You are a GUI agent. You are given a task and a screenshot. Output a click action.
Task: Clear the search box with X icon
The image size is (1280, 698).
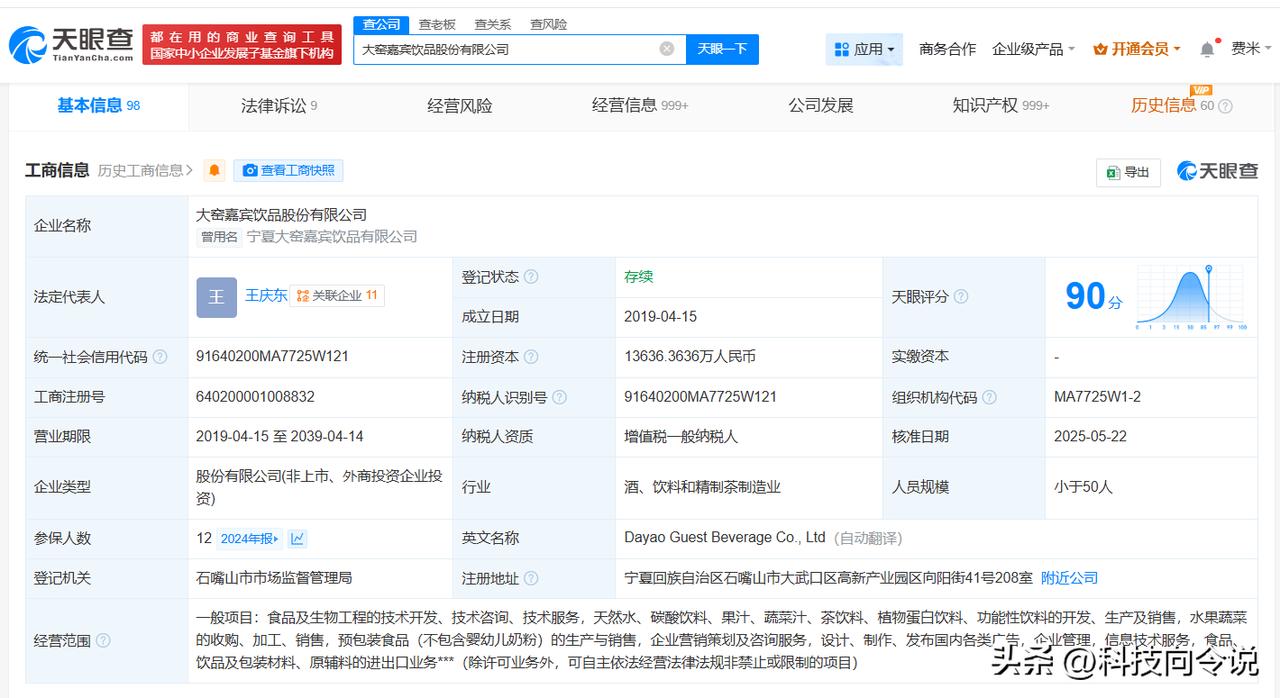pyautogui.click(x=667, y=49)
